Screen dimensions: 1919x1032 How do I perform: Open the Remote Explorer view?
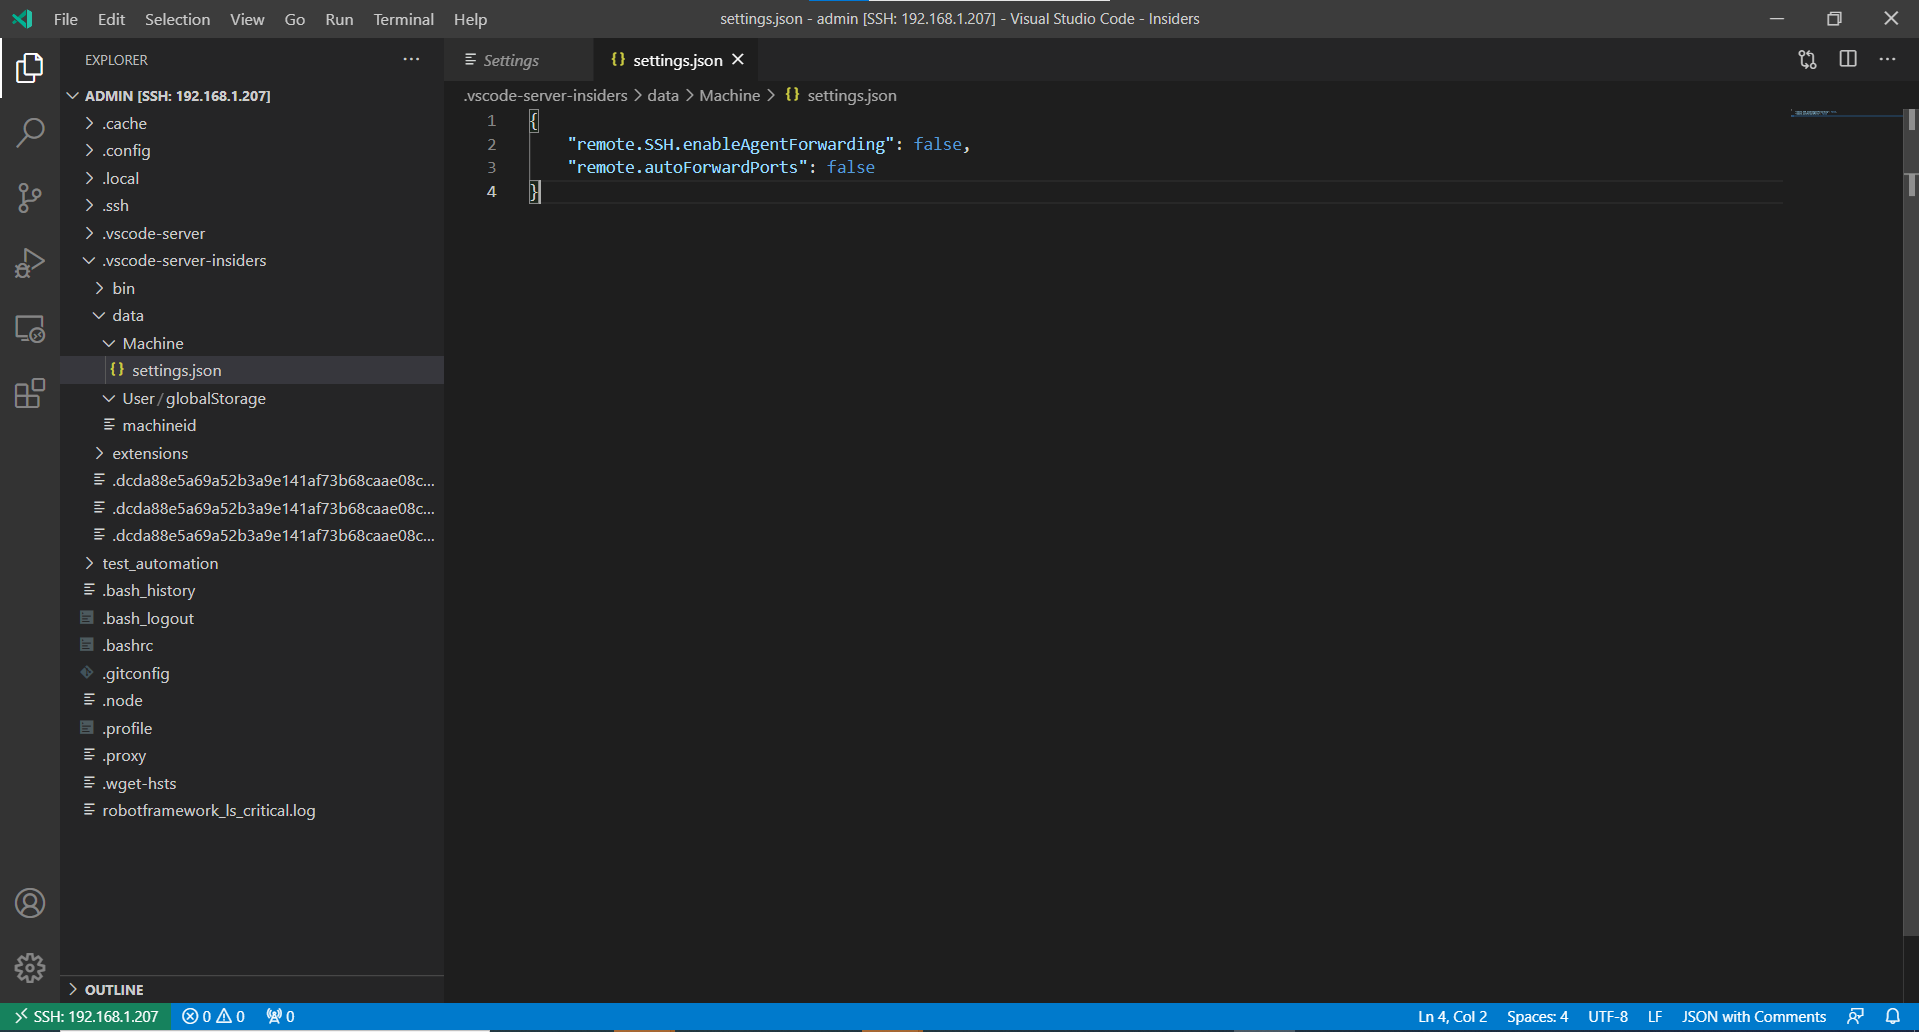[31, 329]
